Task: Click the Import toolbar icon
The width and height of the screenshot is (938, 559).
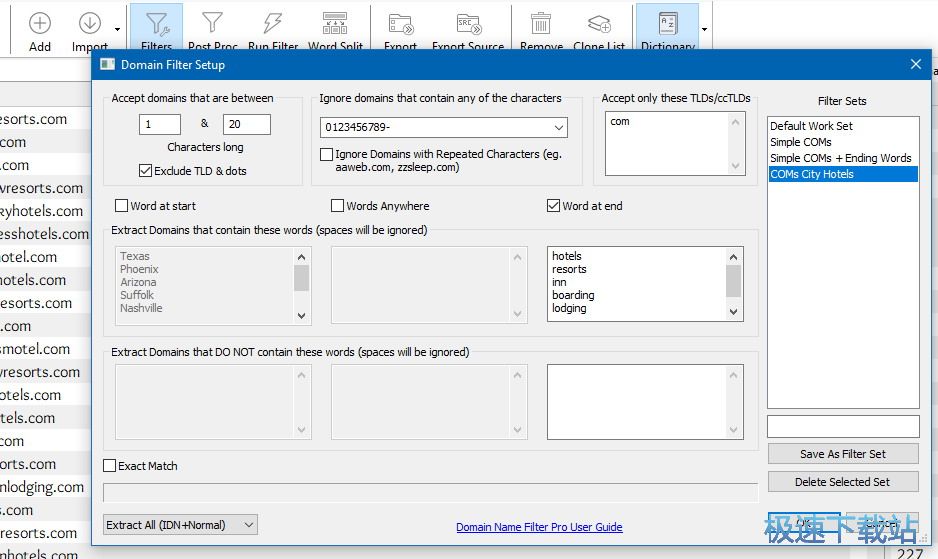Action: coord(90,27)
